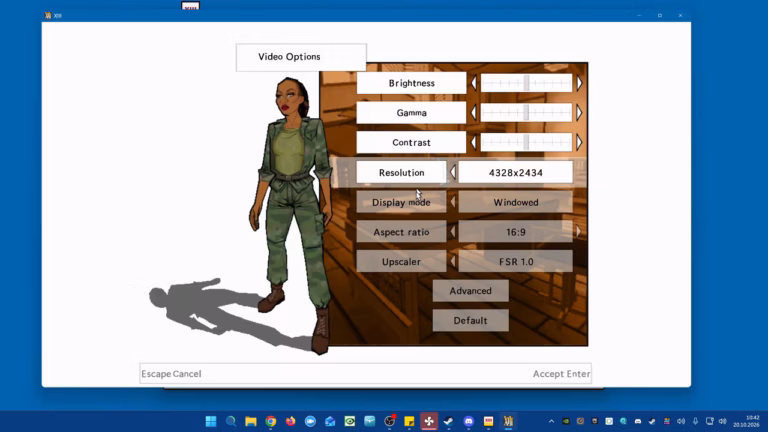The height and width of the screenshot is (432, 768).
Task: Click the Windowed display mode value
Action: click(515, 202)
